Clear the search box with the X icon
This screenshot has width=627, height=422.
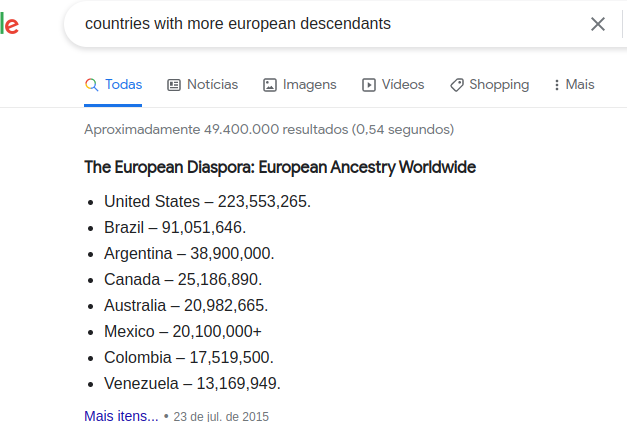(598, 24)
